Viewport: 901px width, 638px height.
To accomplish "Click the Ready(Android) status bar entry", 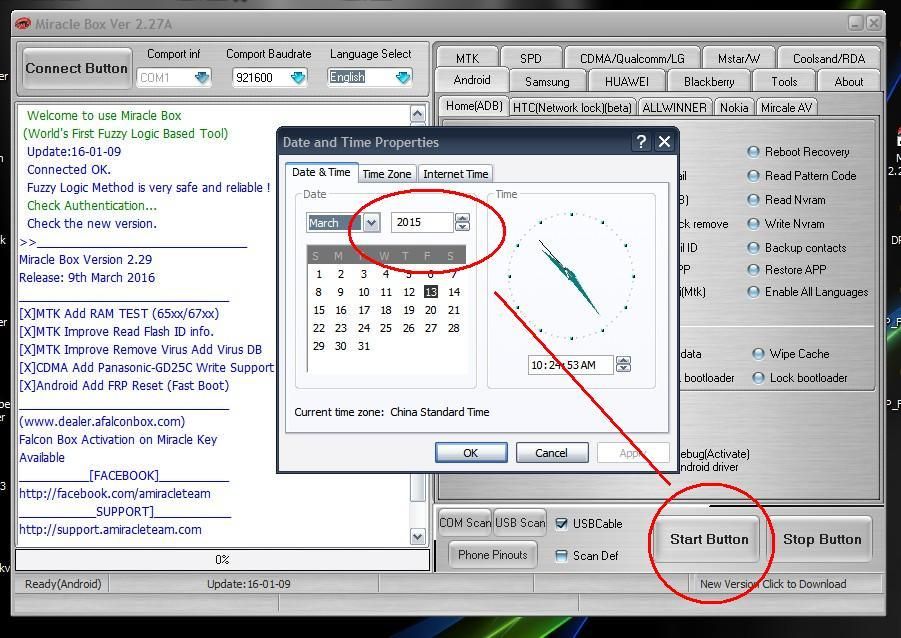I will (63, 584).
